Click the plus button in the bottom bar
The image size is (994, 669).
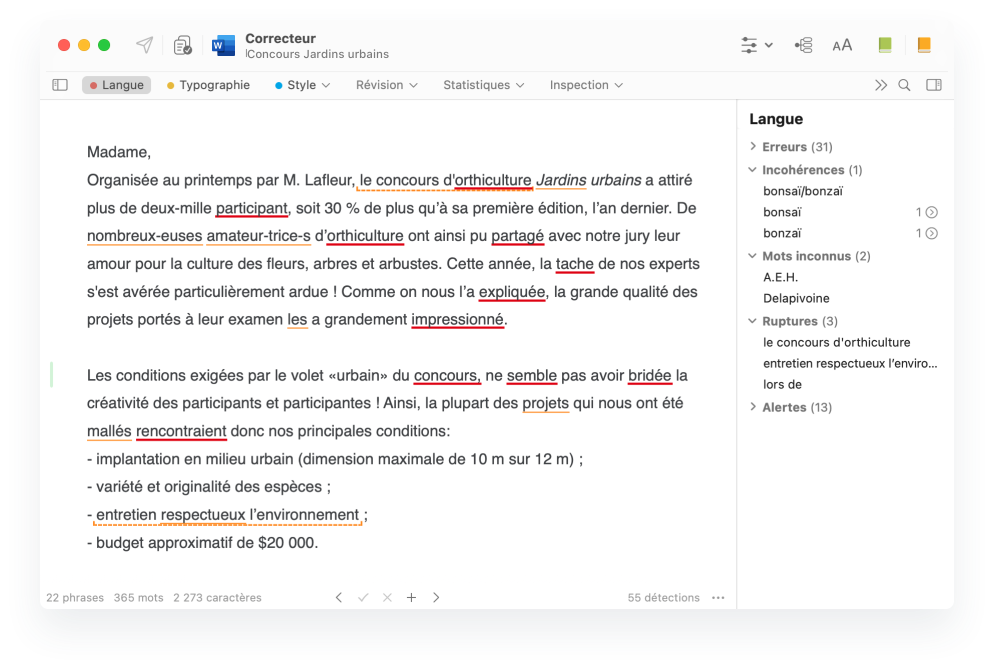tap(411, 598)
